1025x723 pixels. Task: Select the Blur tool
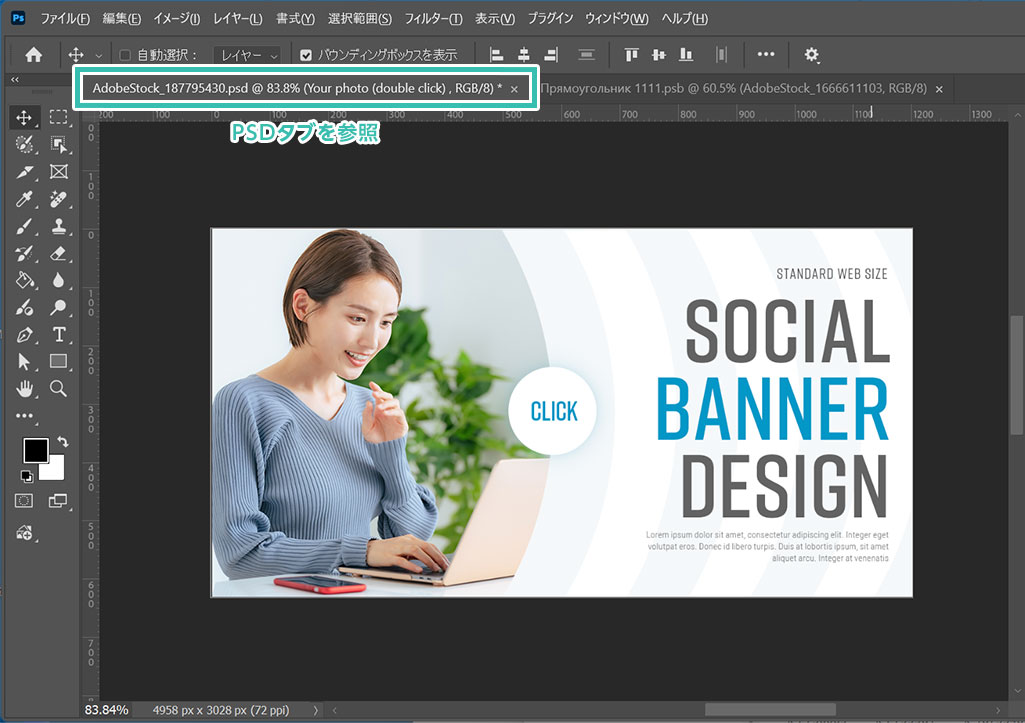point(58,280)
